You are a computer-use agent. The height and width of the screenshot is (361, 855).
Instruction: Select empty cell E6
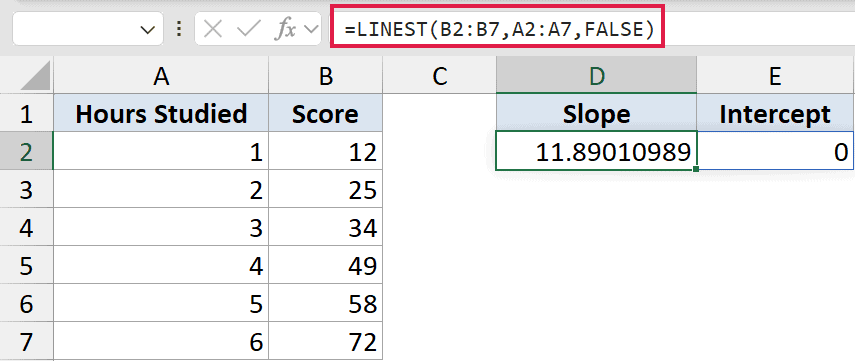775,303
